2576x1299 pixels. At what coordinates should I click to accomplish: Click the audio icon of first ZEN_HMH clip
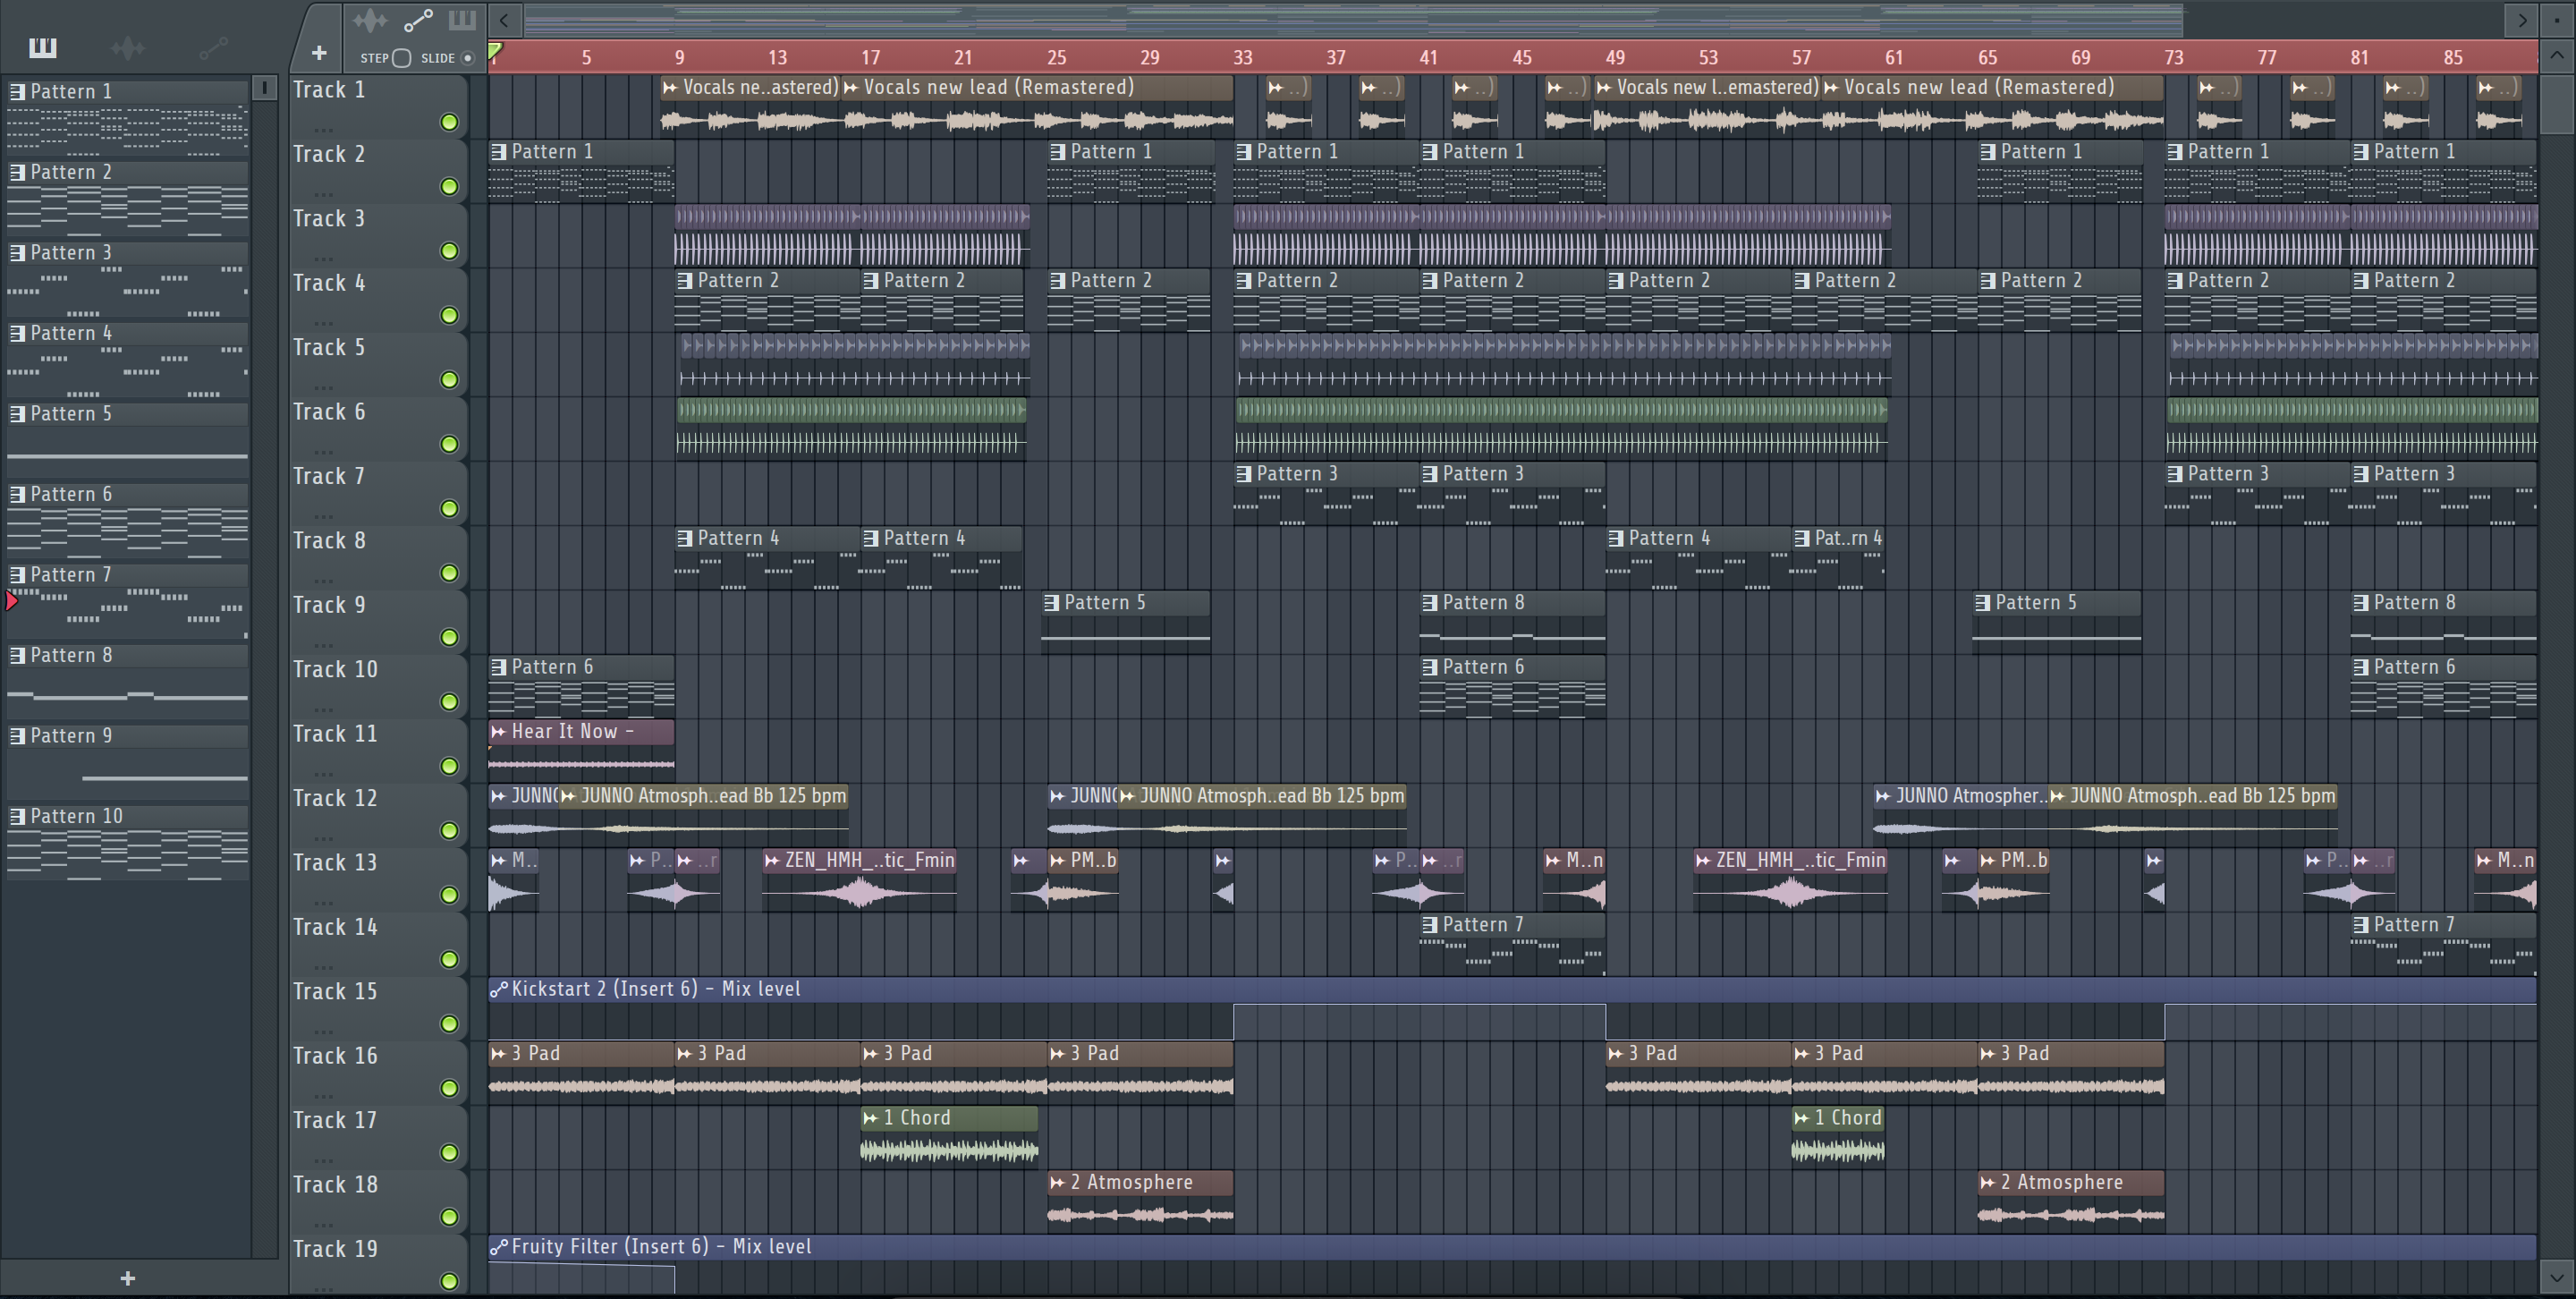772,861
